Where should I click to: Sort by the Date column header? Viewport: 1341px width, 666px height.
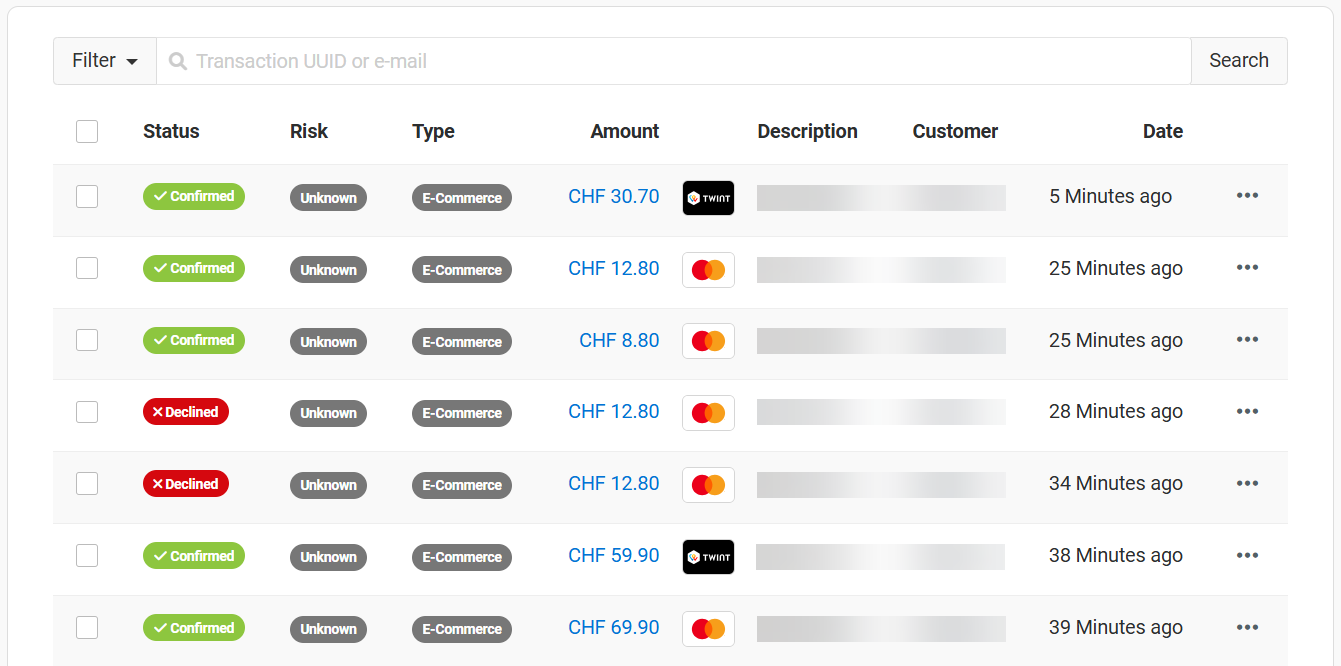pos(1162,131)
